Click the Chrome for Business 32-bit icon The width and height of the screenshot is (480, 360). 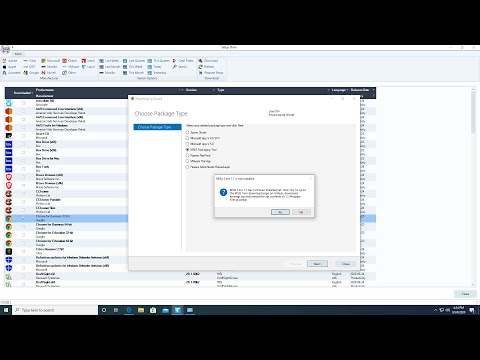9,219
